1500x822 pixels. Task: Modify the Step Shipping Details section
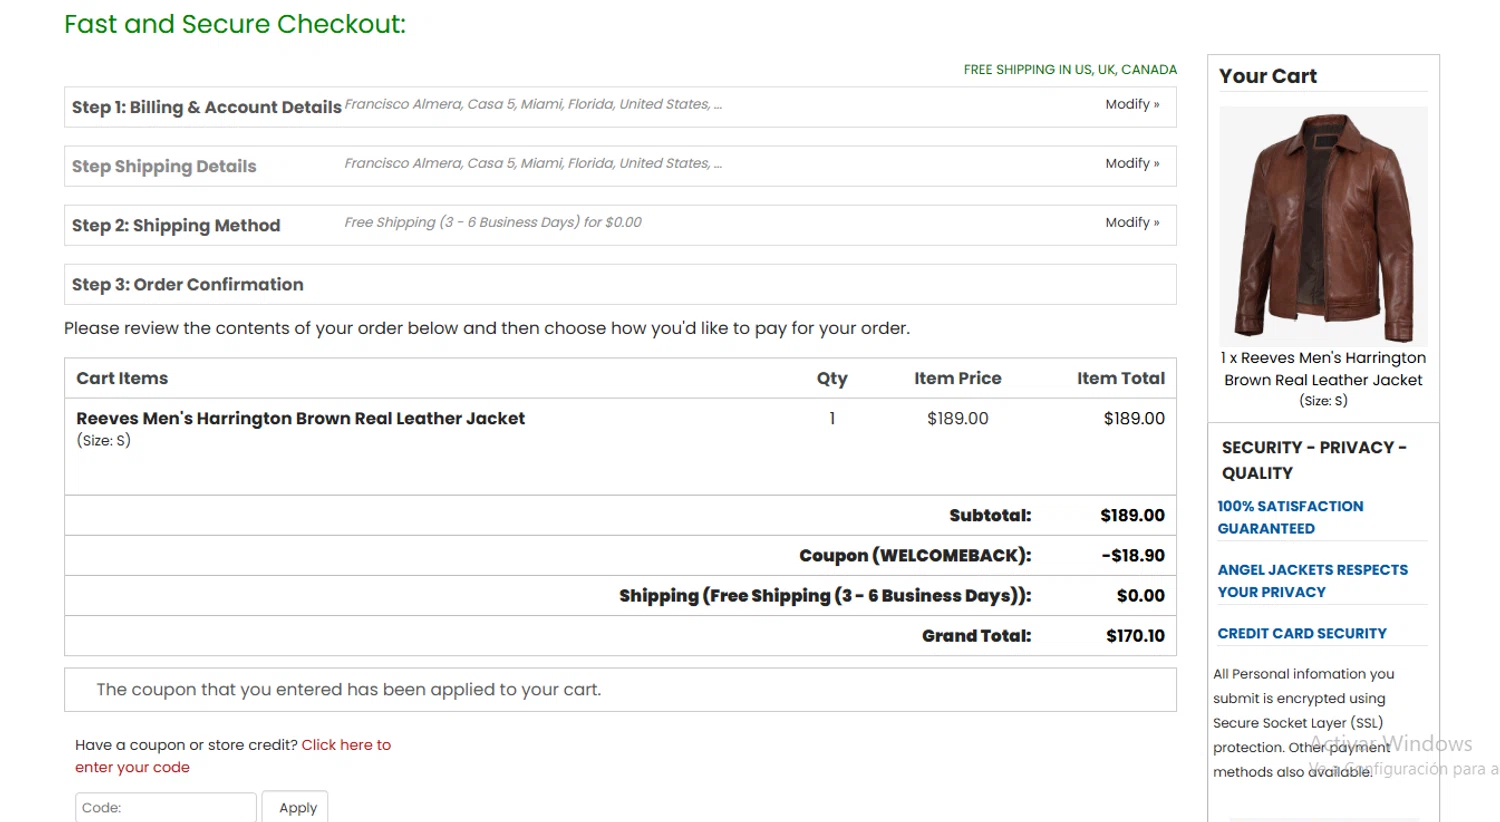[1132, 163]
